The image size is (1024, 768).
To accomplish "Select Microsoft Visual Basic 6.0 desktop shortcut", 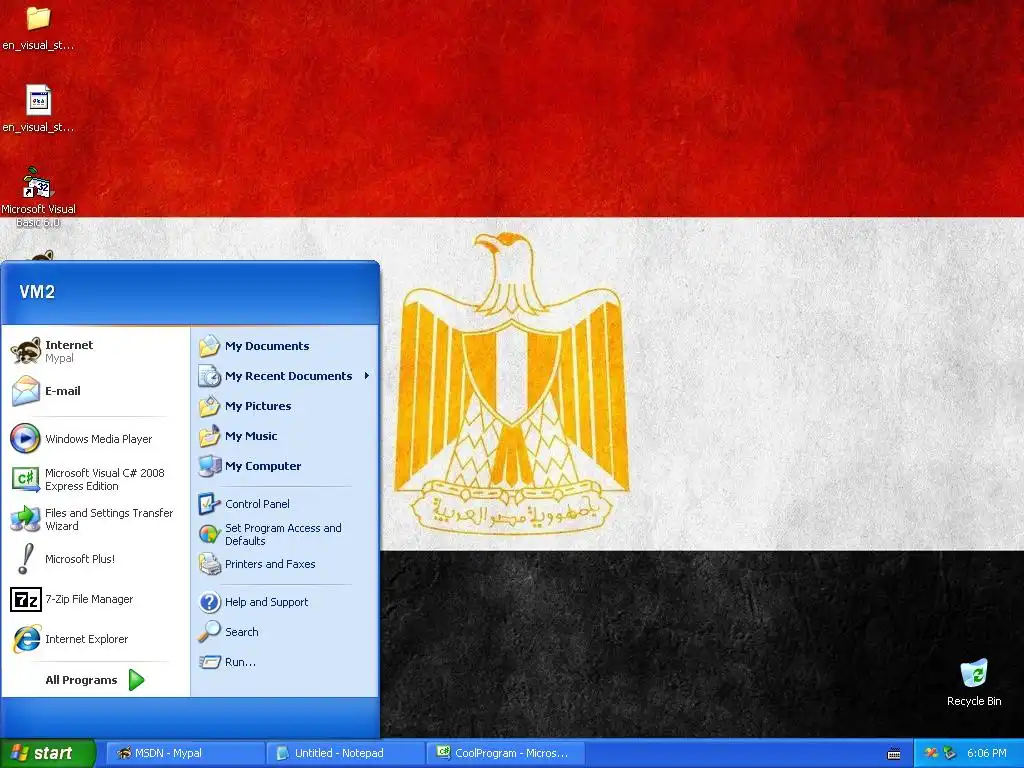I will click(x=38, y=197).
